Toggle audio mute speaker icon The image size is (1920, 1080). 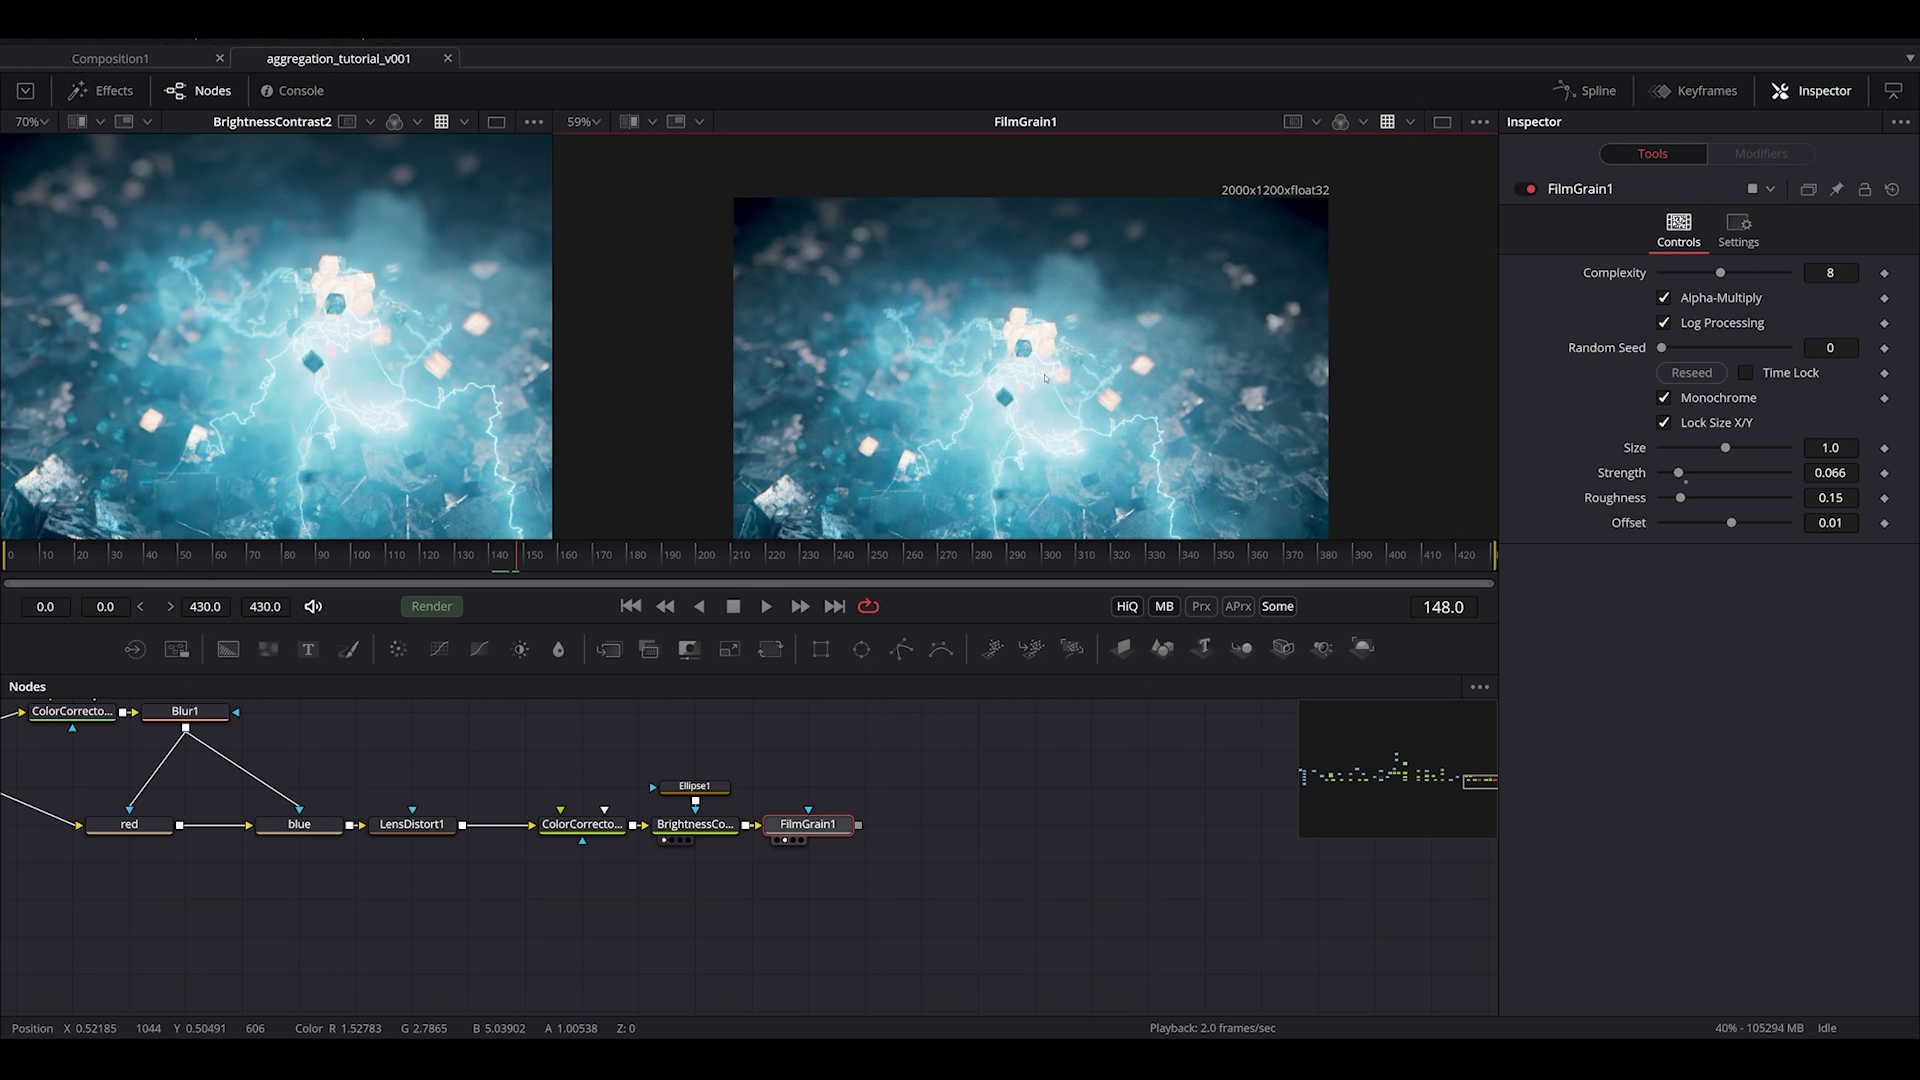(313, 606)
